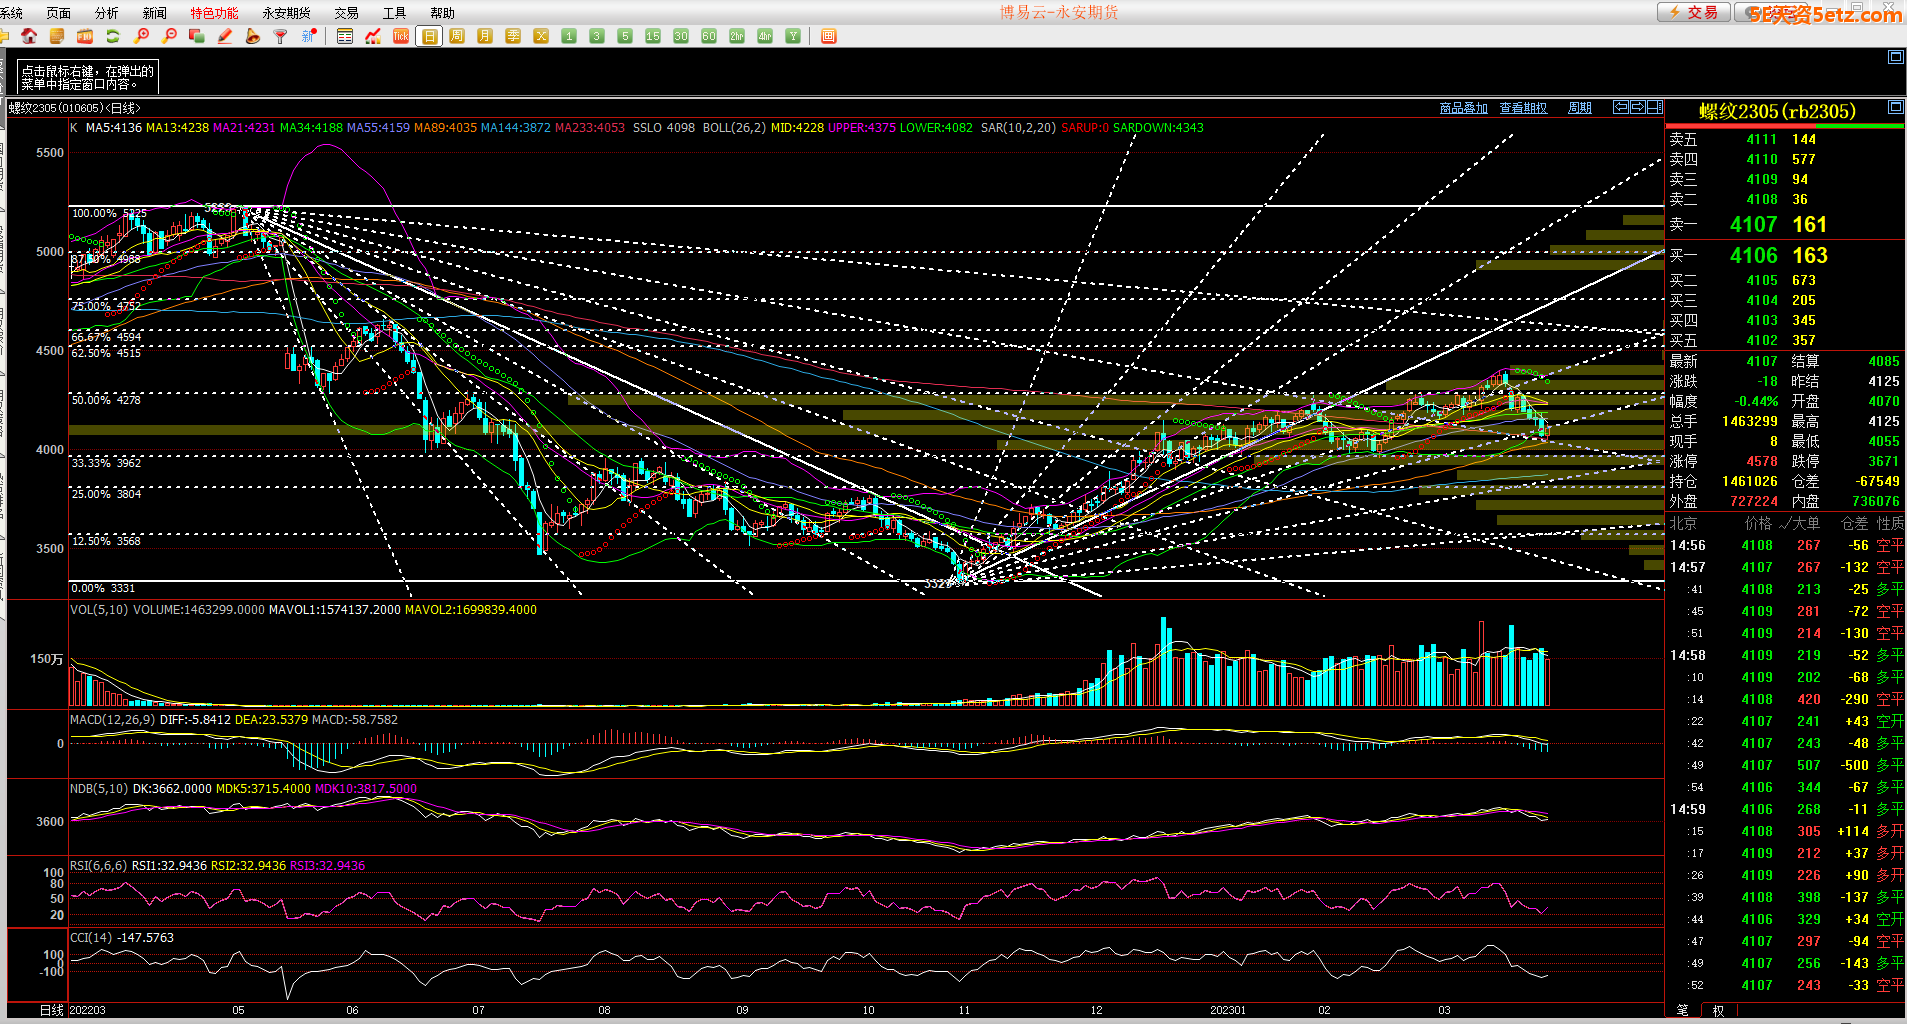Click the alert bell toolbar icon
1907x1024 pixels.
tap(252, 36)
